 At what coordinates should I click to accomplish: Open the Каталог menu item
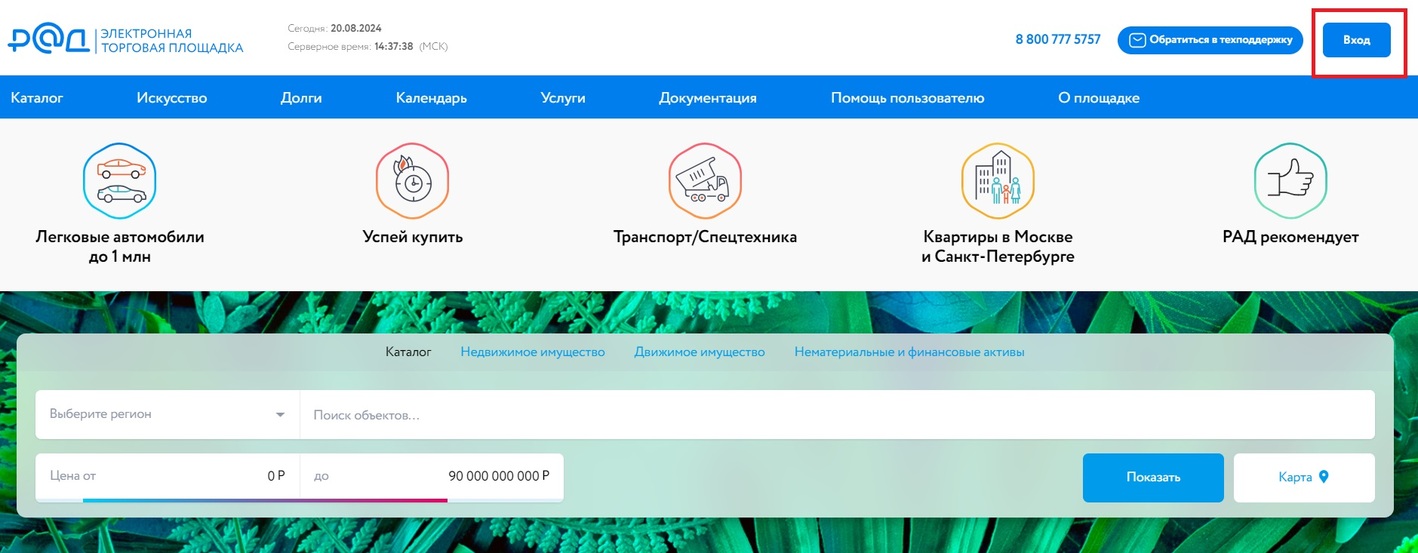tap(37, 98)
